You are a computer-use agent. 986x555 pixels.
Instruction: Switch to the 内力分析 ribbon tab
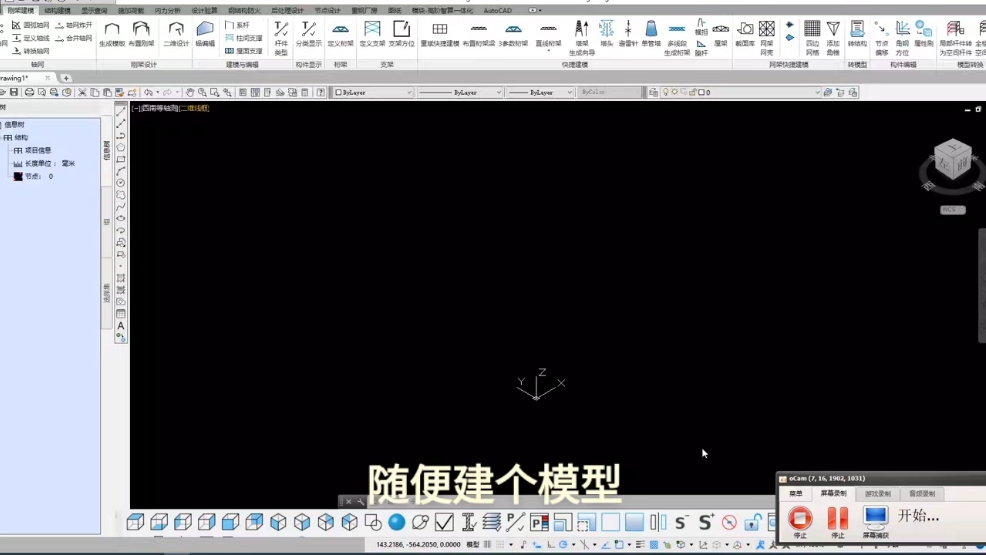[x=167, y=11]
